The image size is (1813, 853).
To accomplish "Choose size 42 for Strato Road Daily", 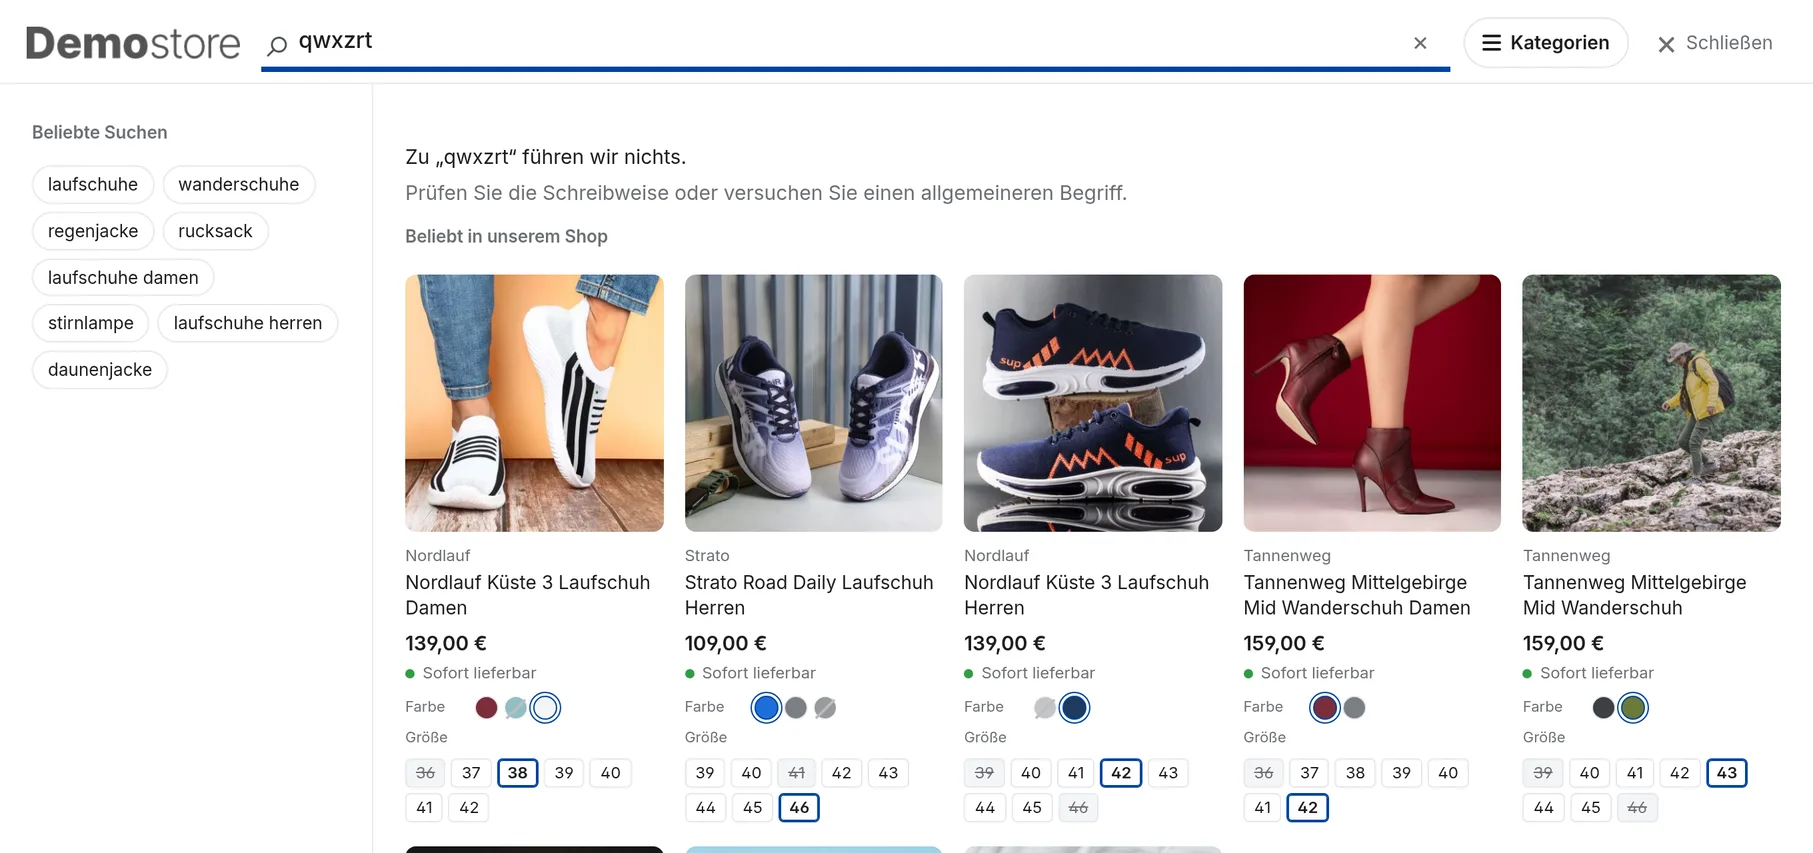I will point(841,773).
